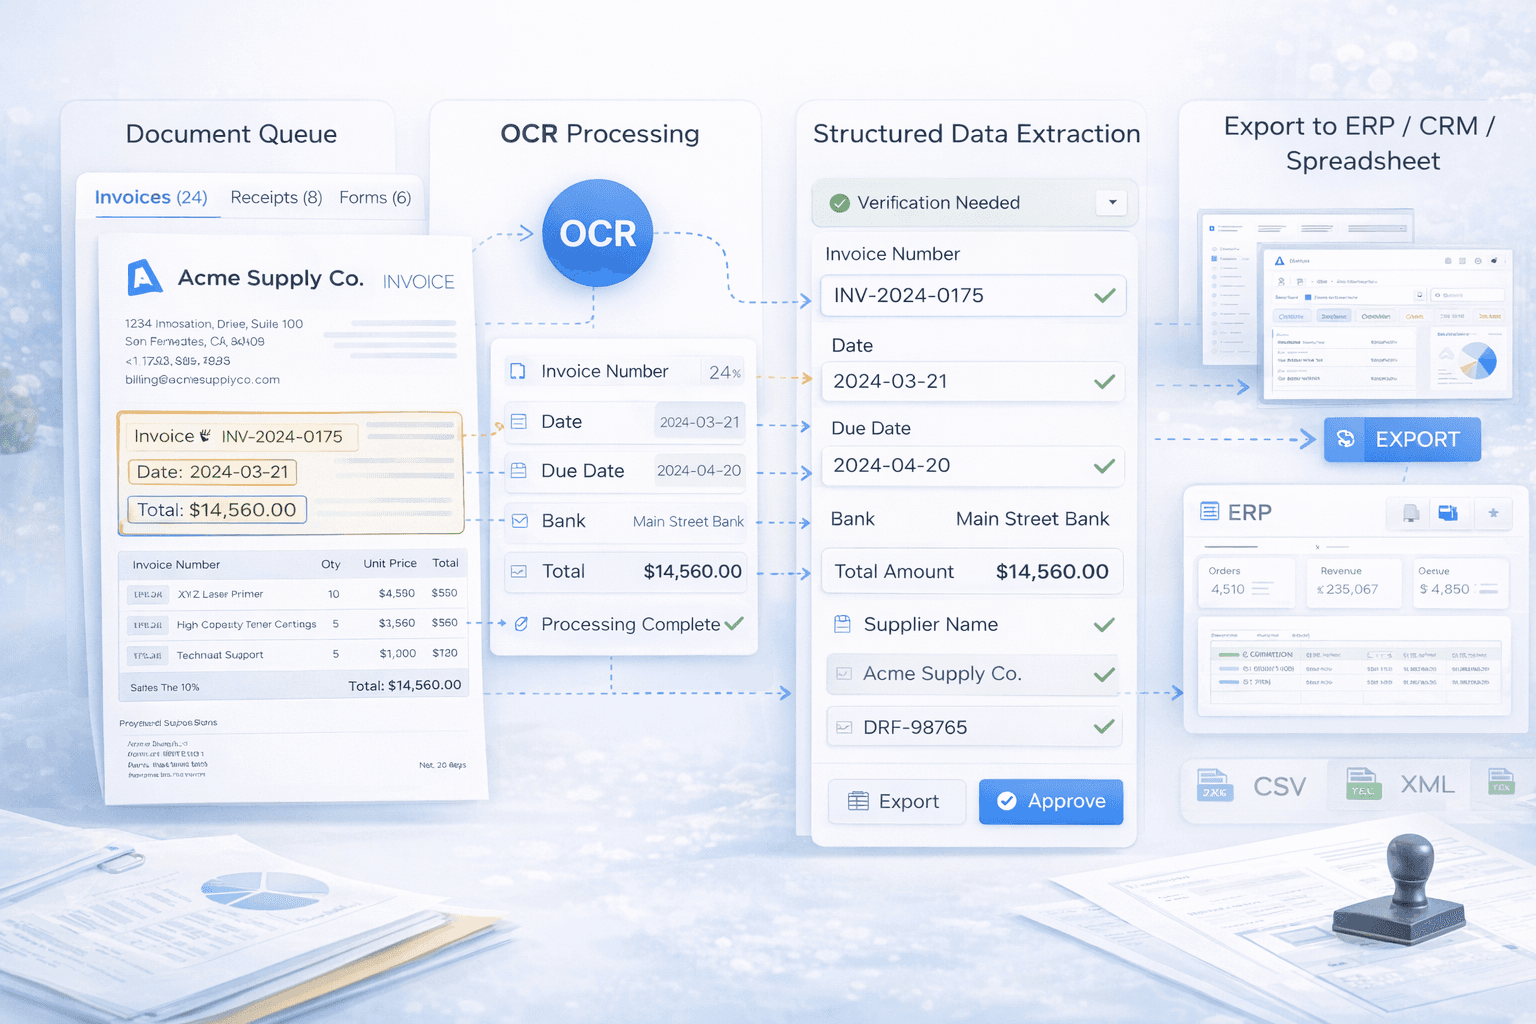The width and height of the screenshot is (1536, 1024).
Task: Click the CSV file format icon
Action: pos(1214,785)
